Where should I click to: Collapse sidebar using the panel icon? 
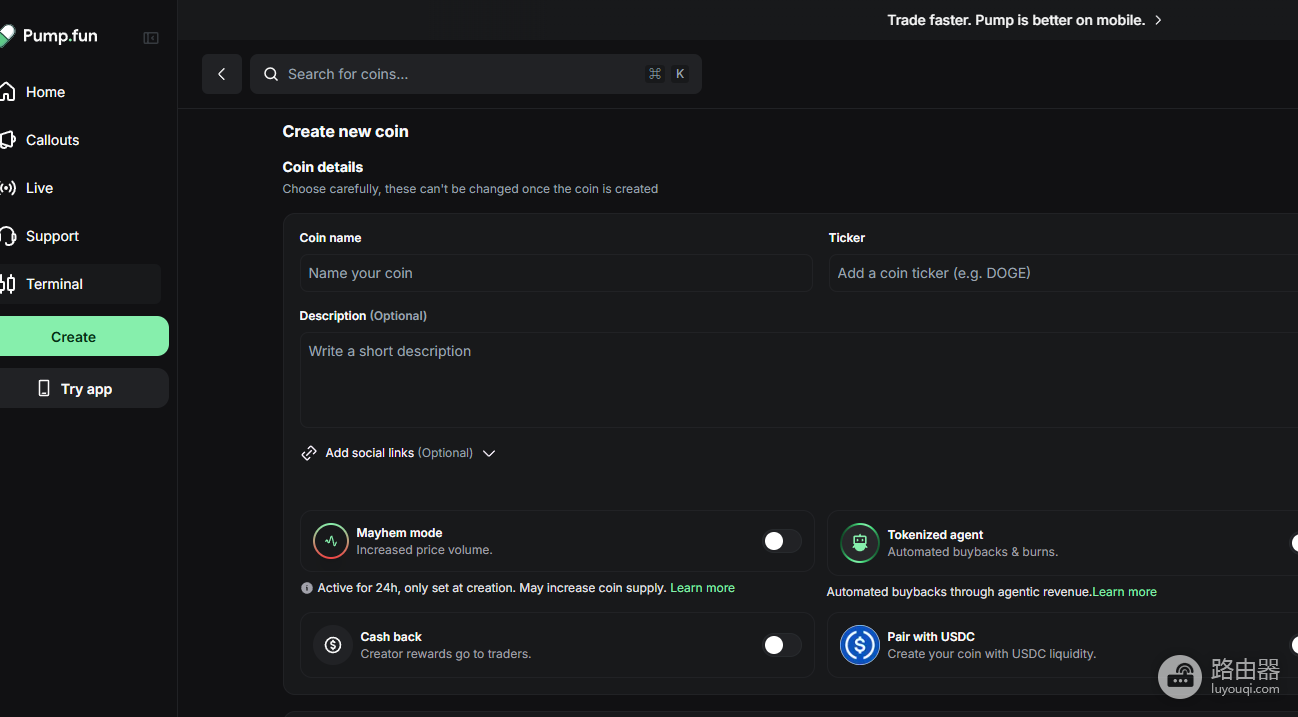pyautogui.click(x=151, y=38)
